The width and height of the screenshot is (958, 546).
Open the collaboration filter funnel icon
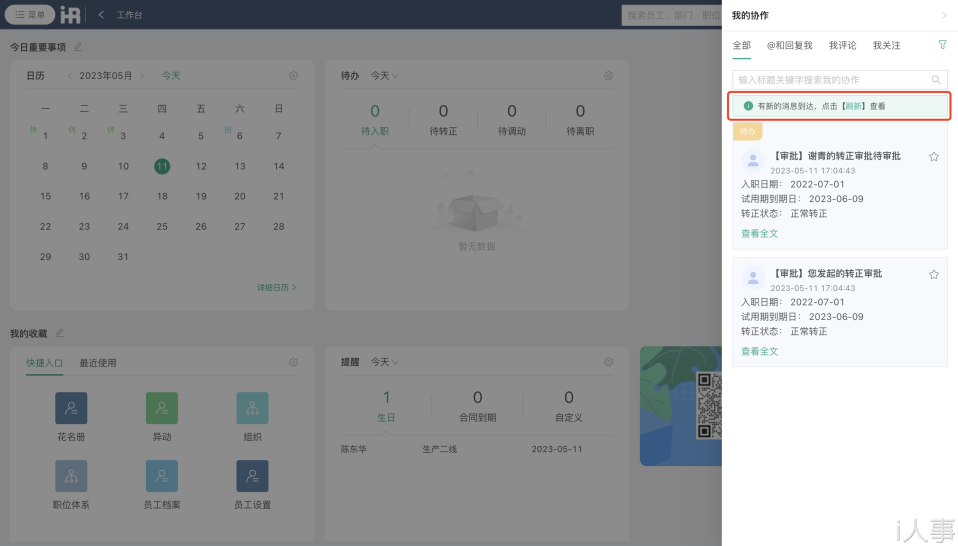[x=943, y=45]
